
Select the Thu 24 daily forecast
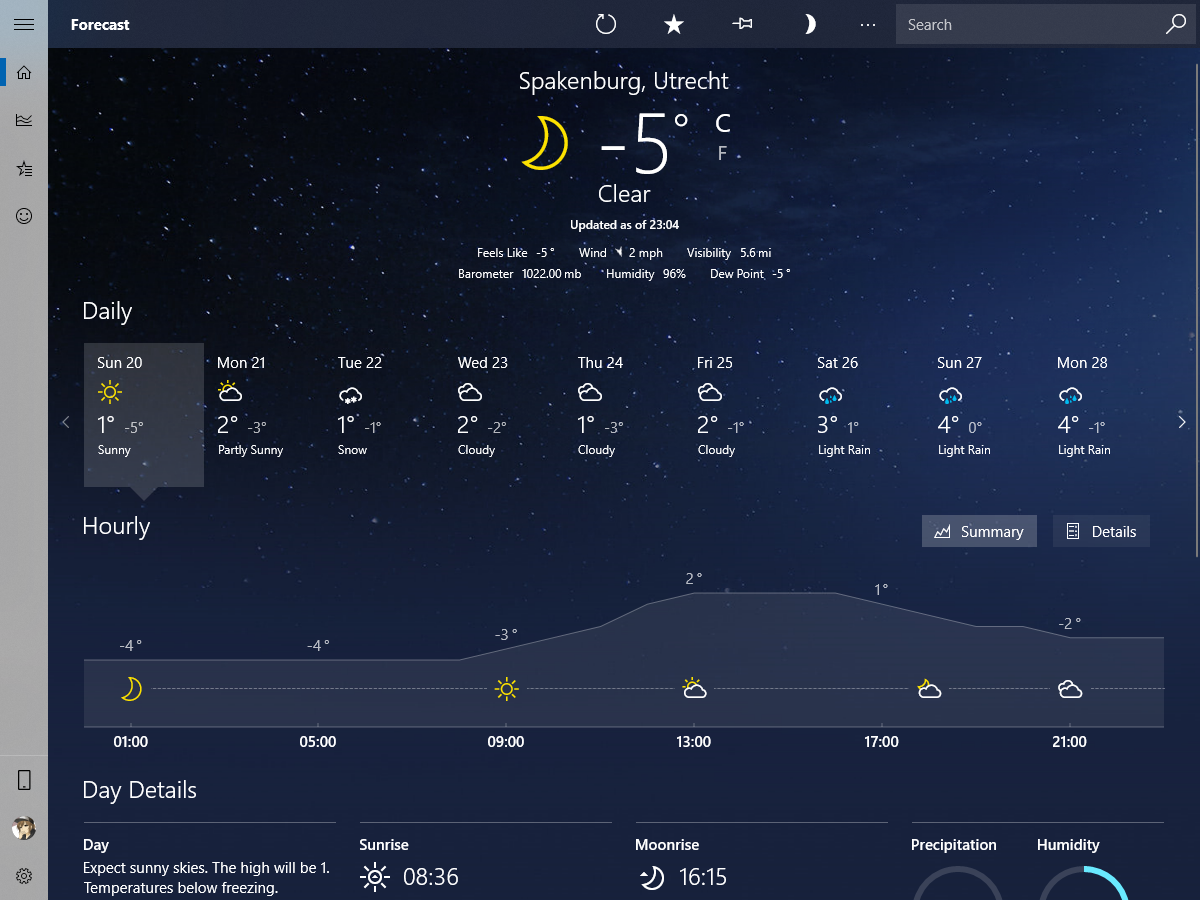pos(624,415)
